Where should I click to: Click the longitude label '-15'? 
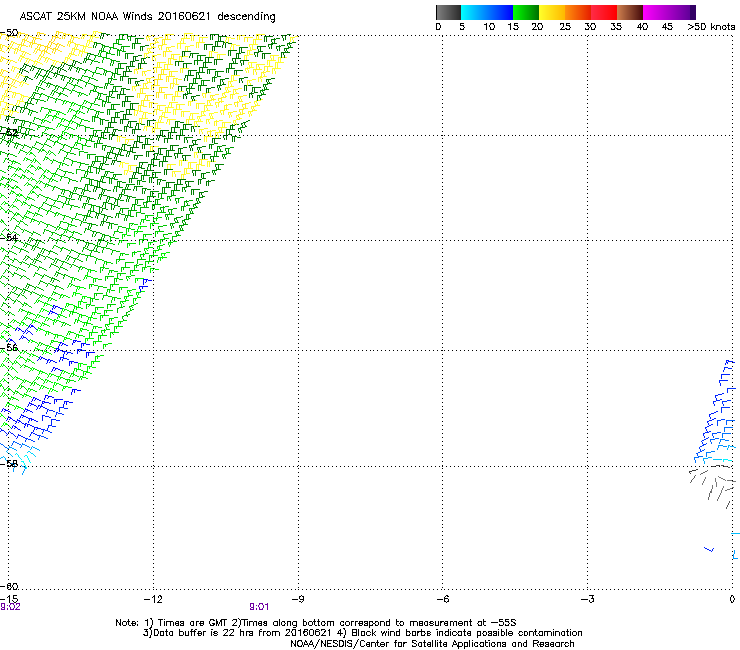(x=9, y=599)
